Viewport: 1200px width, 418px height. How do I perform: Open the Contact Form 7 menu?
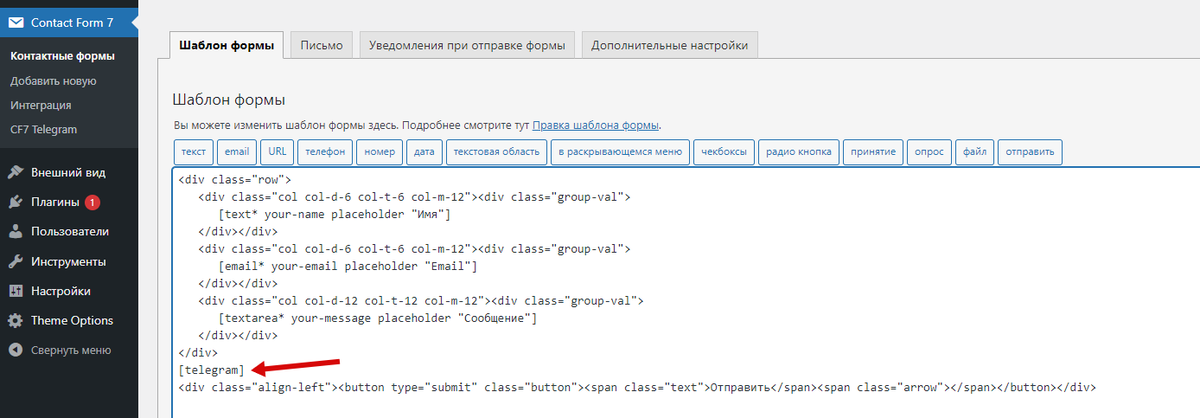[x=69, y=21]
